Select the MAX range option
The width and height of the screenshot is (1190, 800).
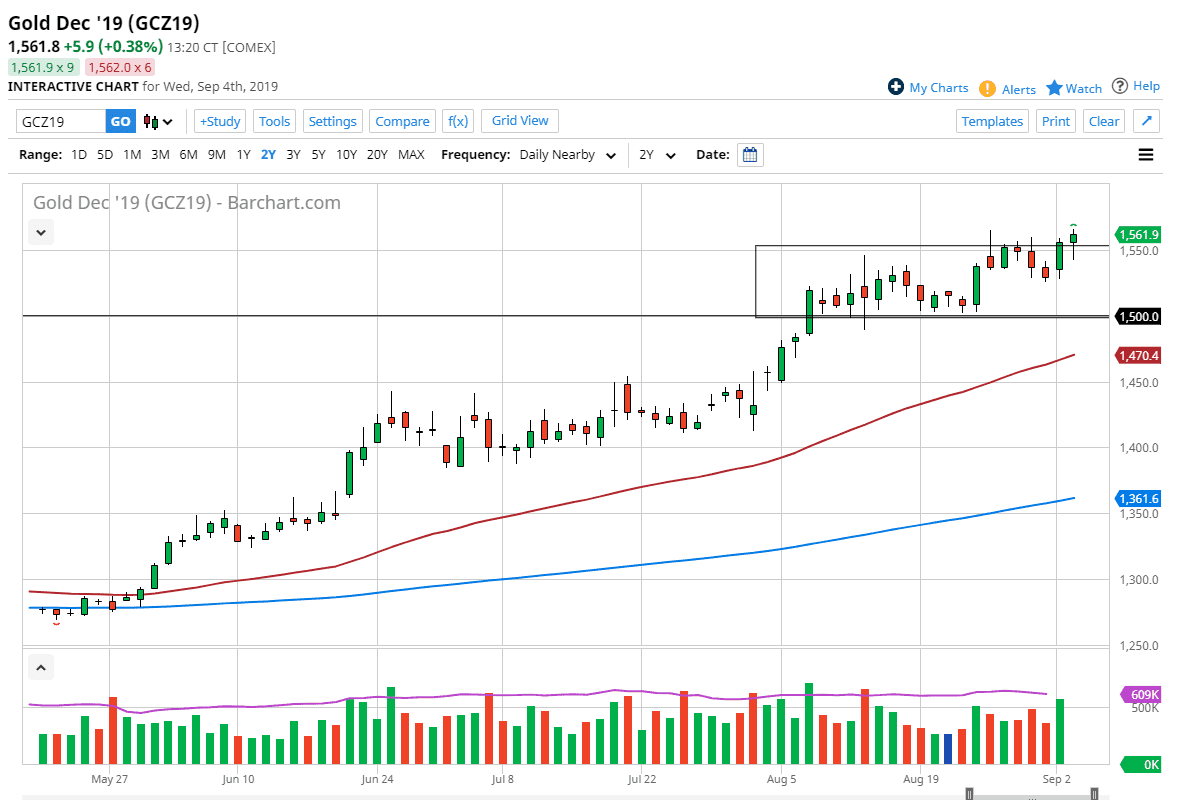click(411, 155)
